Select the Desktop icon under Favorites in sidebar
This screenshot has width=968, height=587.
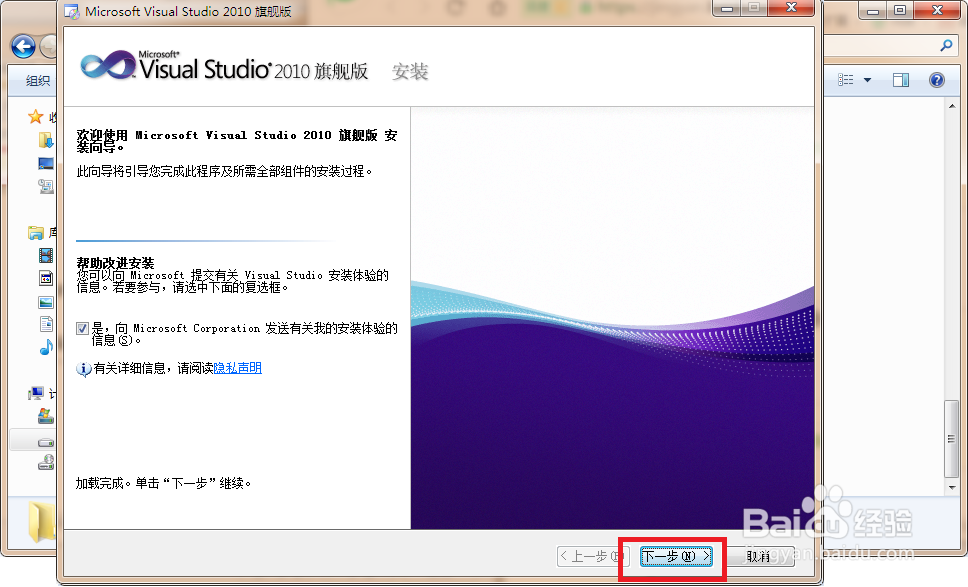click(46, 164)
